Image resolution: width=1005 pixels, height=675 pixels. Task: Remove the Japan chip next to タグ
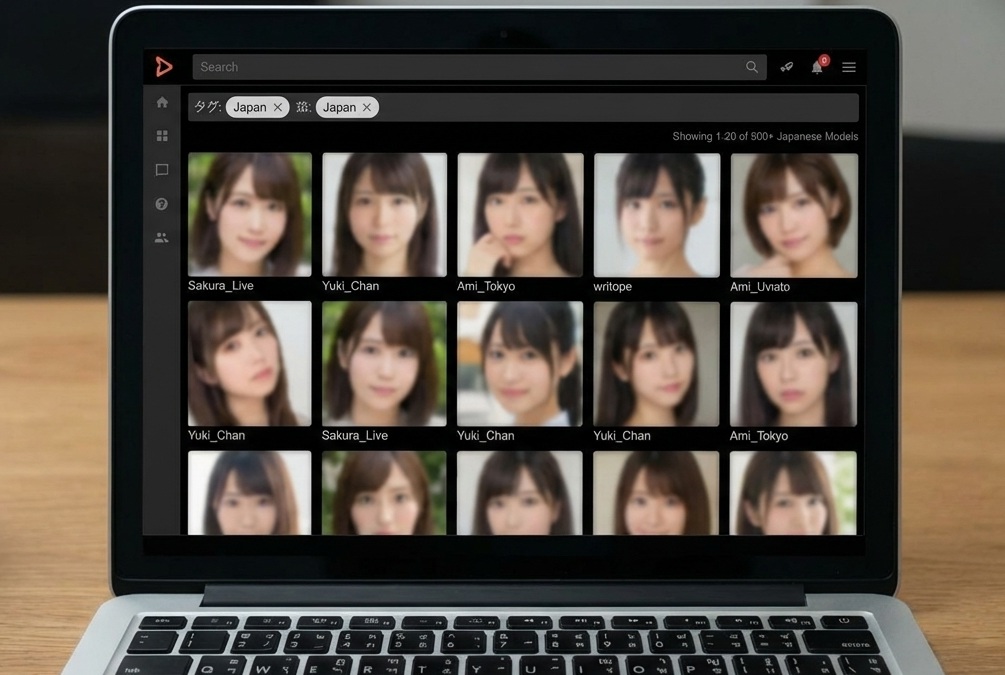[x=278, y=107]
